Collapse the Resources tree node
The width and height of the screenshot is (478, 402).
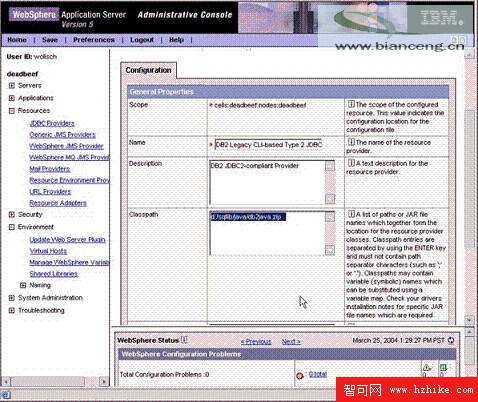12,111
